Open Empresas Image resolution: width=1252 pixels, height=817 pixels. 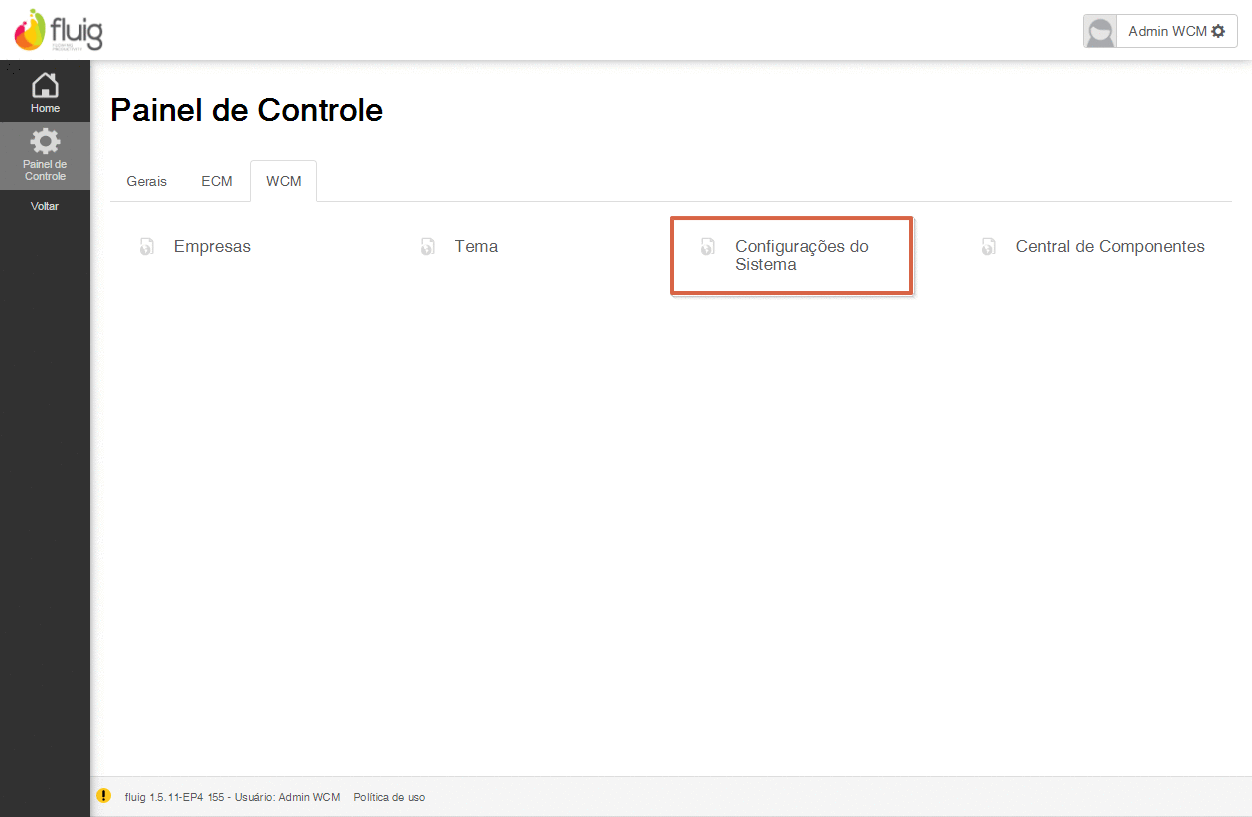coord(212,246)
